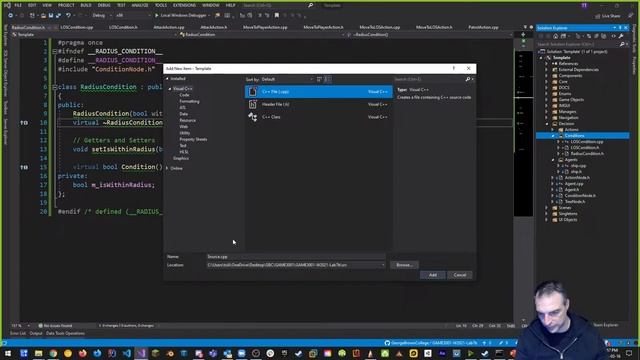Open Visual Studio Code from the taskbar

pos(127,353)
